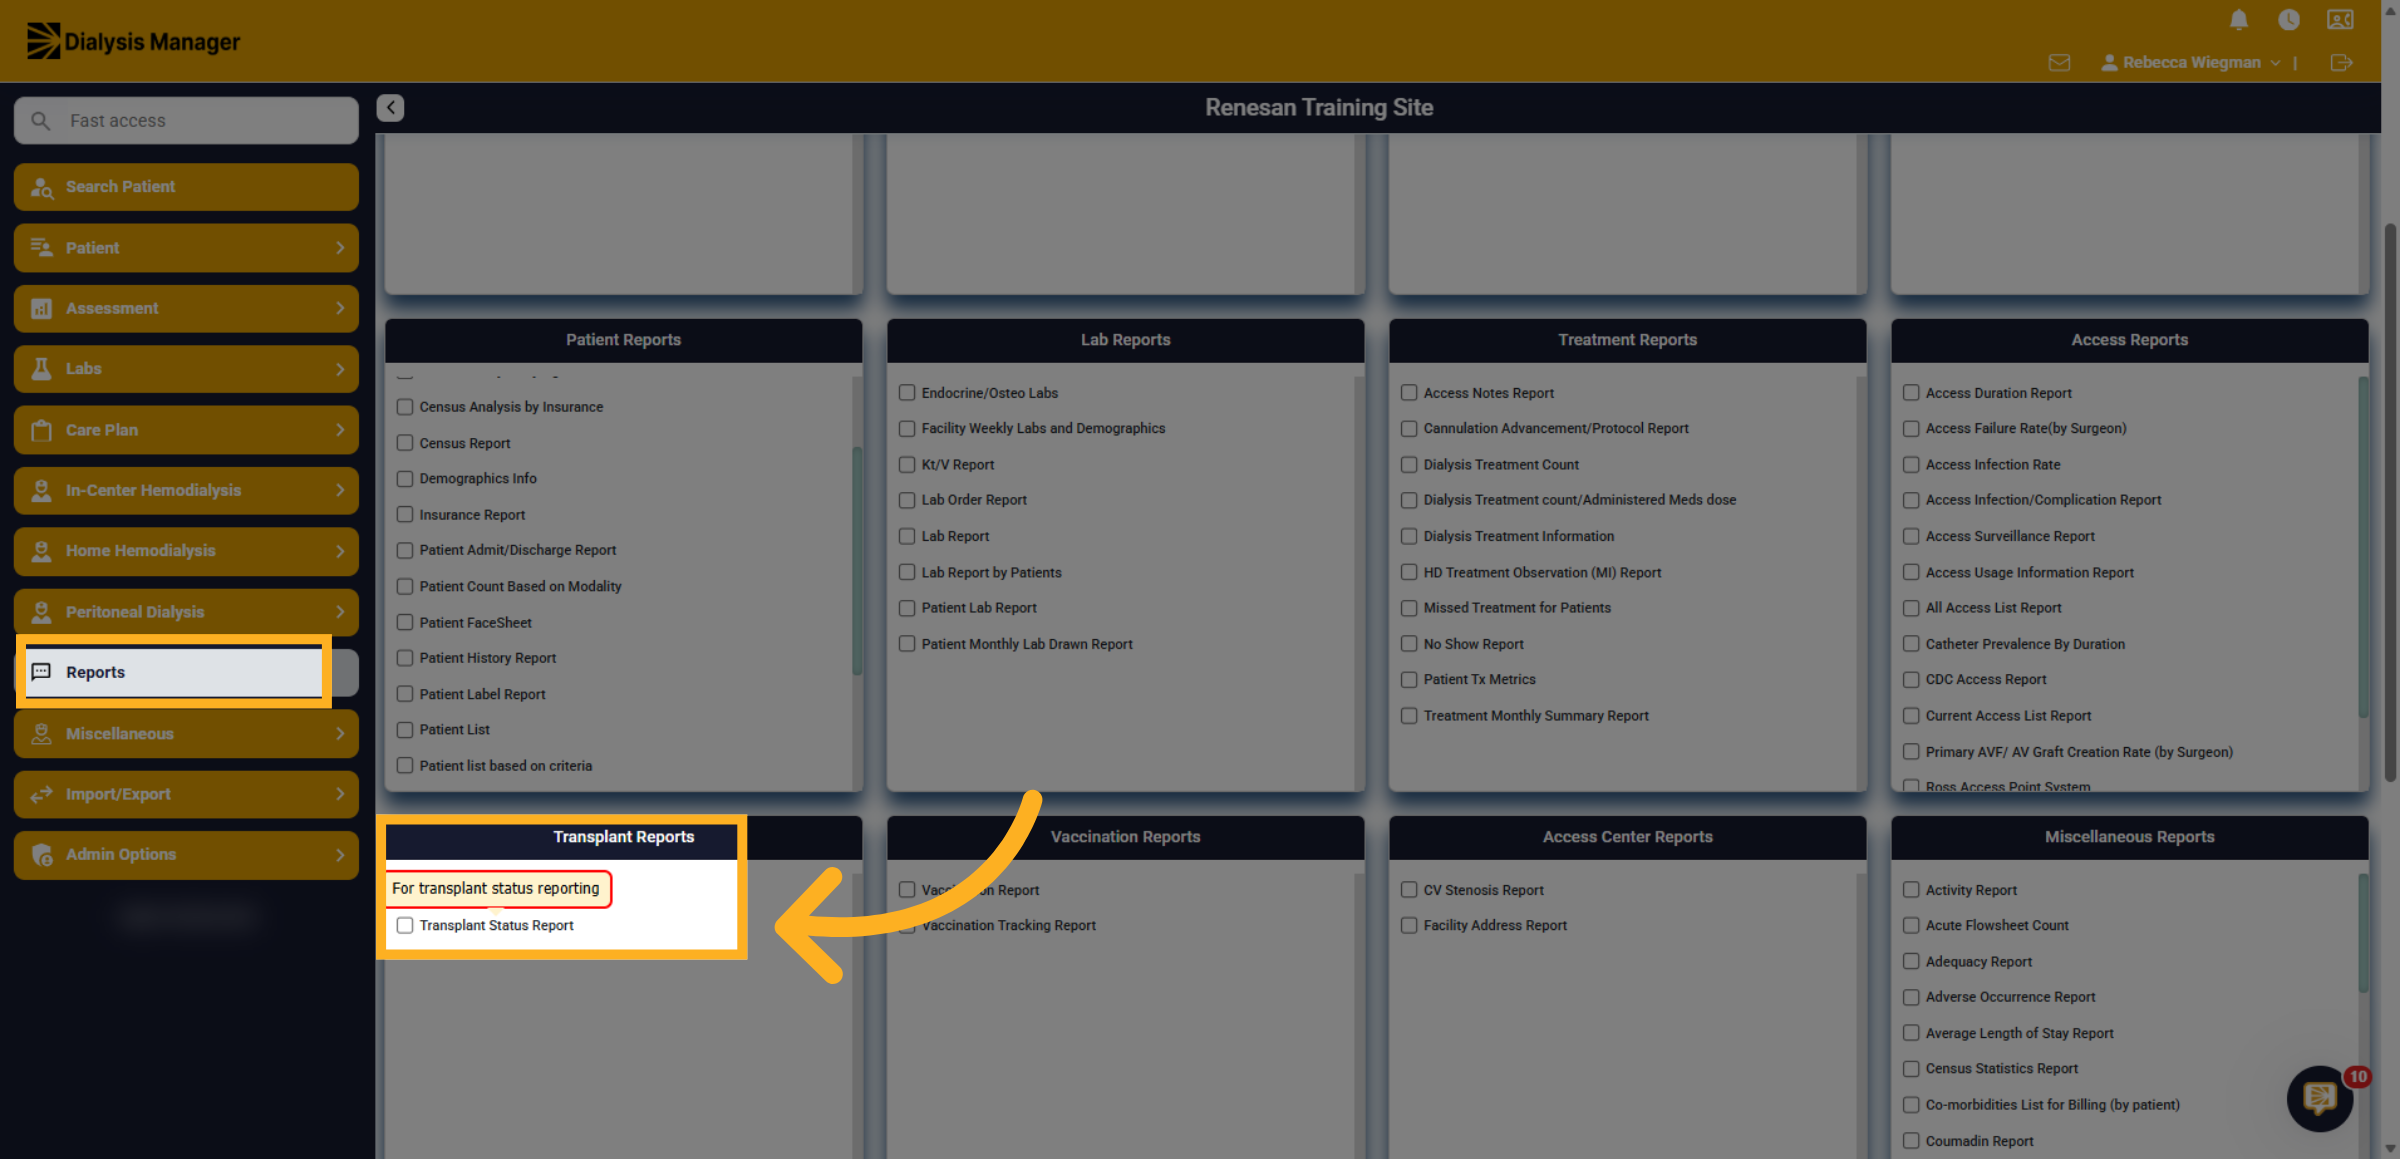The width and height of the screenshot is (2400, 1159).
Task: Enable the Kt/V Report checkbox
Action: click(x=907, y=464)
